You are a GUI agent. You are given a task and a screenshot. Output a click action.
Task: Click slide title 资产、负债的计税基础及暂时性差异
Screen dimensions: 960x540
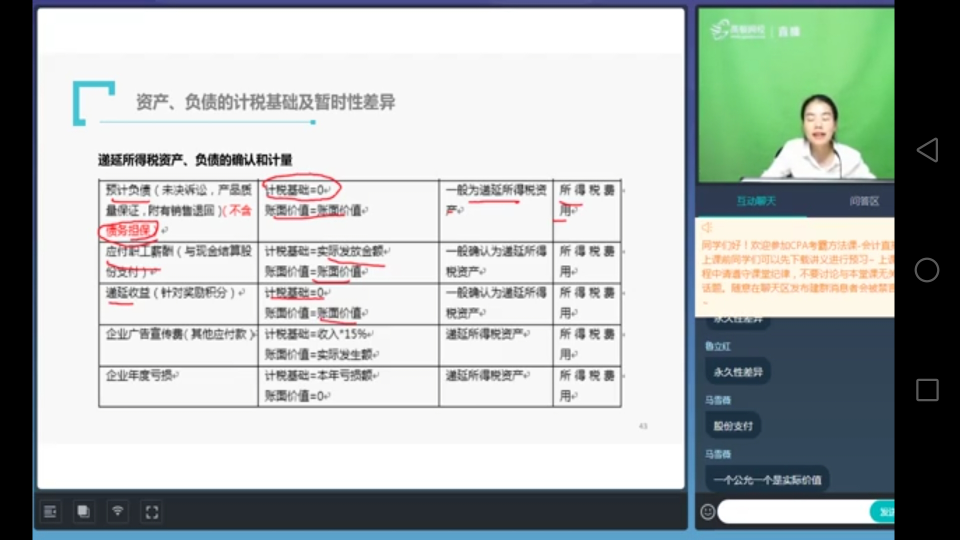pos(265,102)
